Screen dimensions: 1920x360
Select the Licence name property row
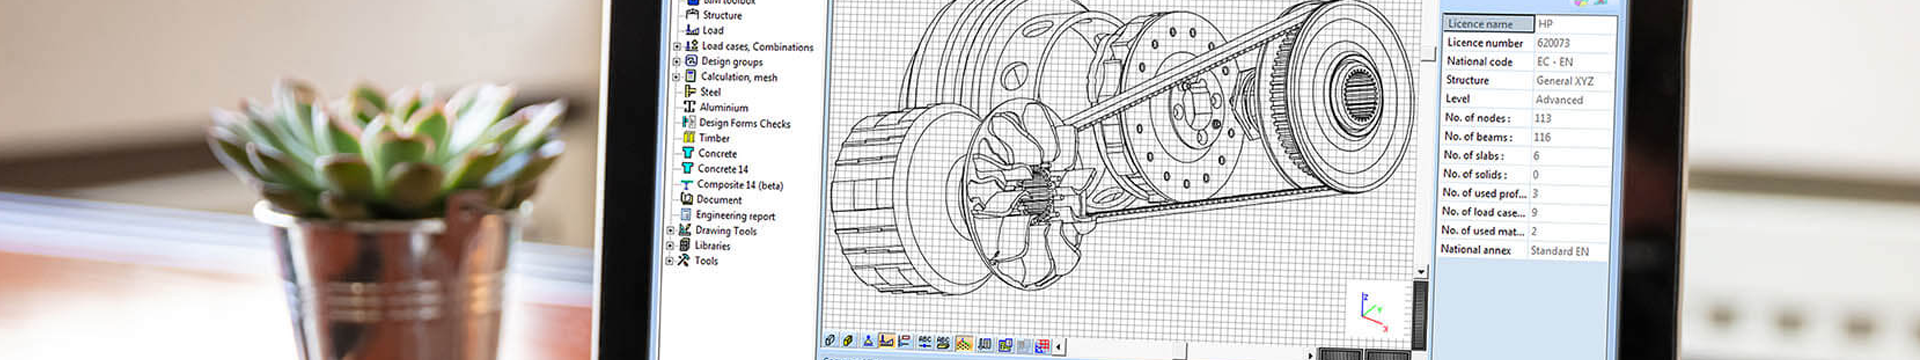(x=1527, y=24)
